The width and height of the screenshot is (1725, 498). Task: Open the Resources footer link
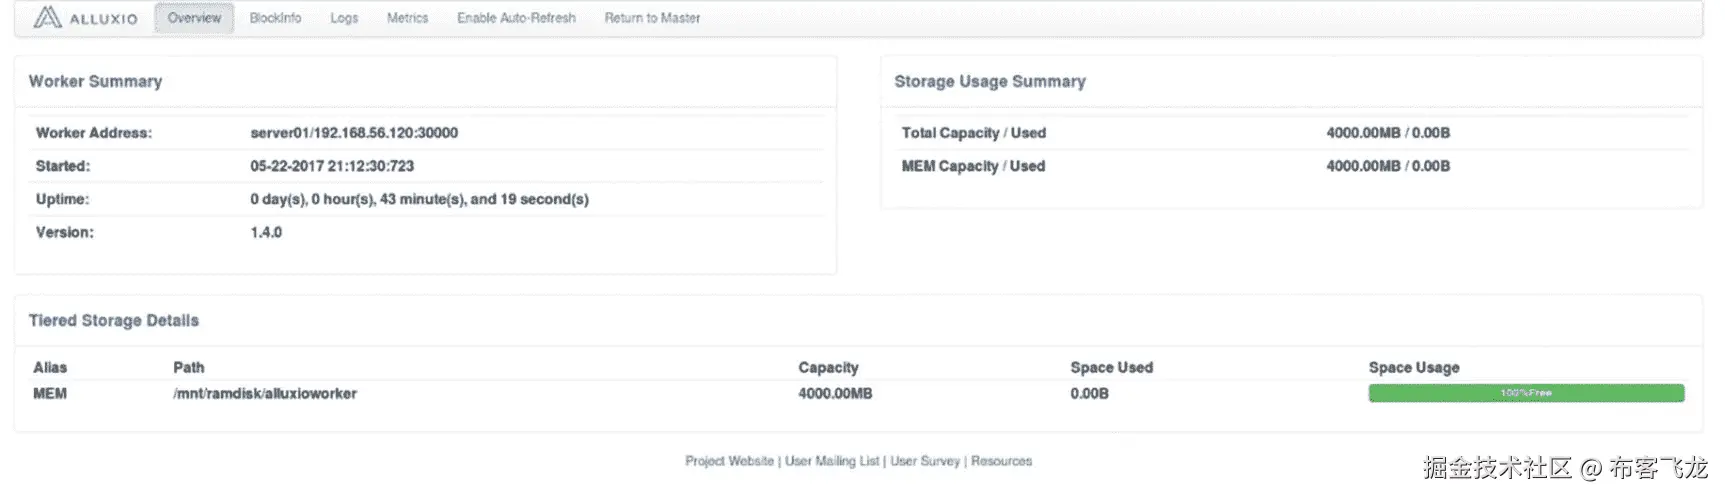(x=1001, y=461)
